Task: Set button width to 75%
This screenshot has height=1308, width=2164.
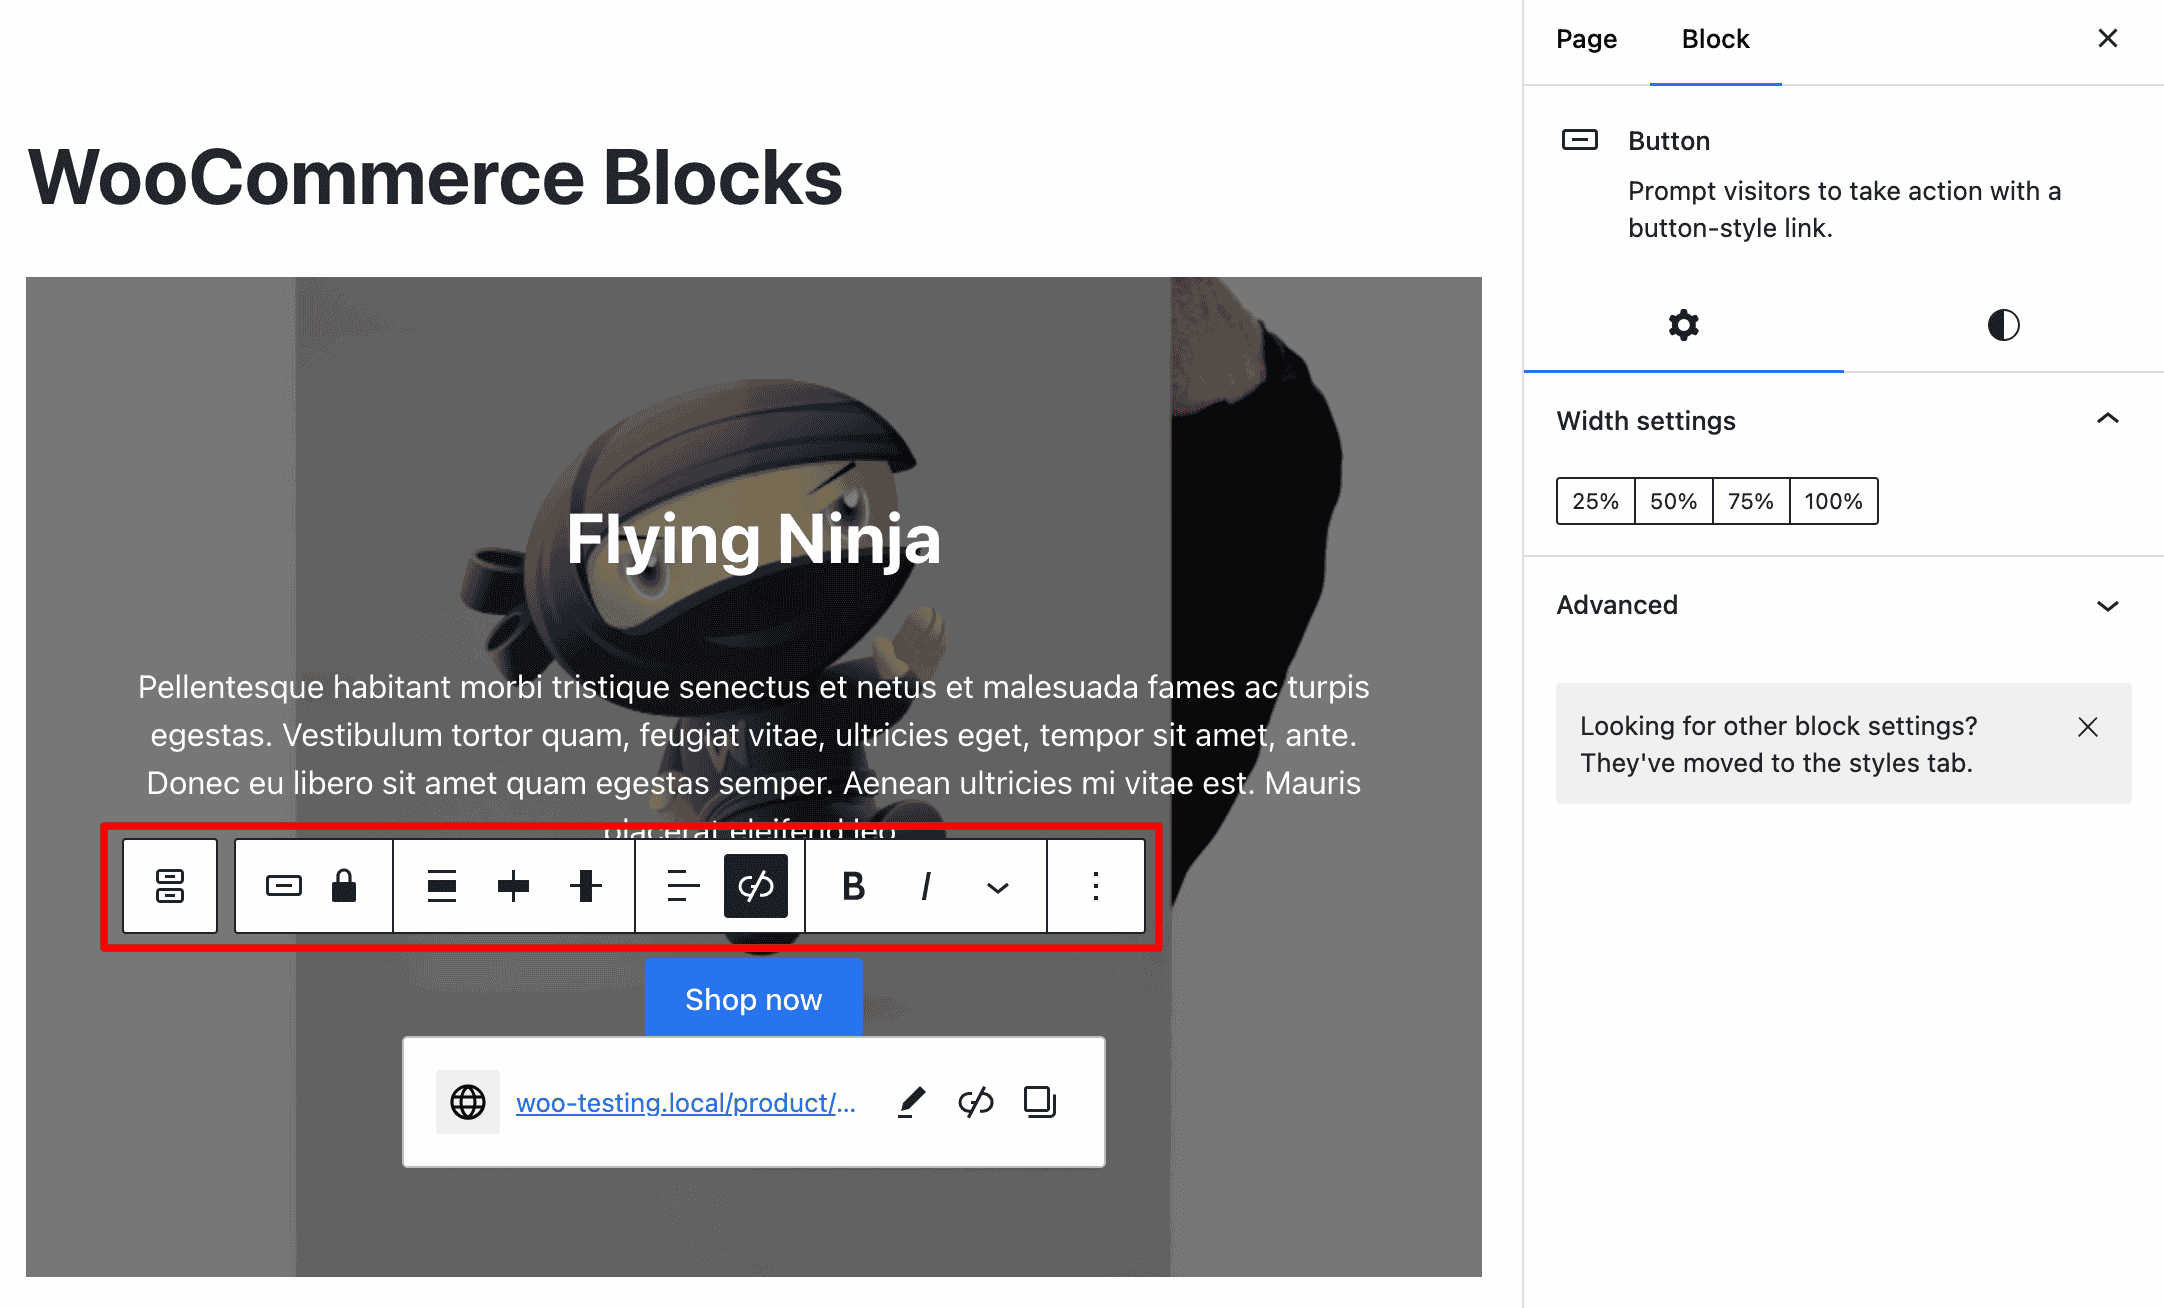Action: point(1751,501)
